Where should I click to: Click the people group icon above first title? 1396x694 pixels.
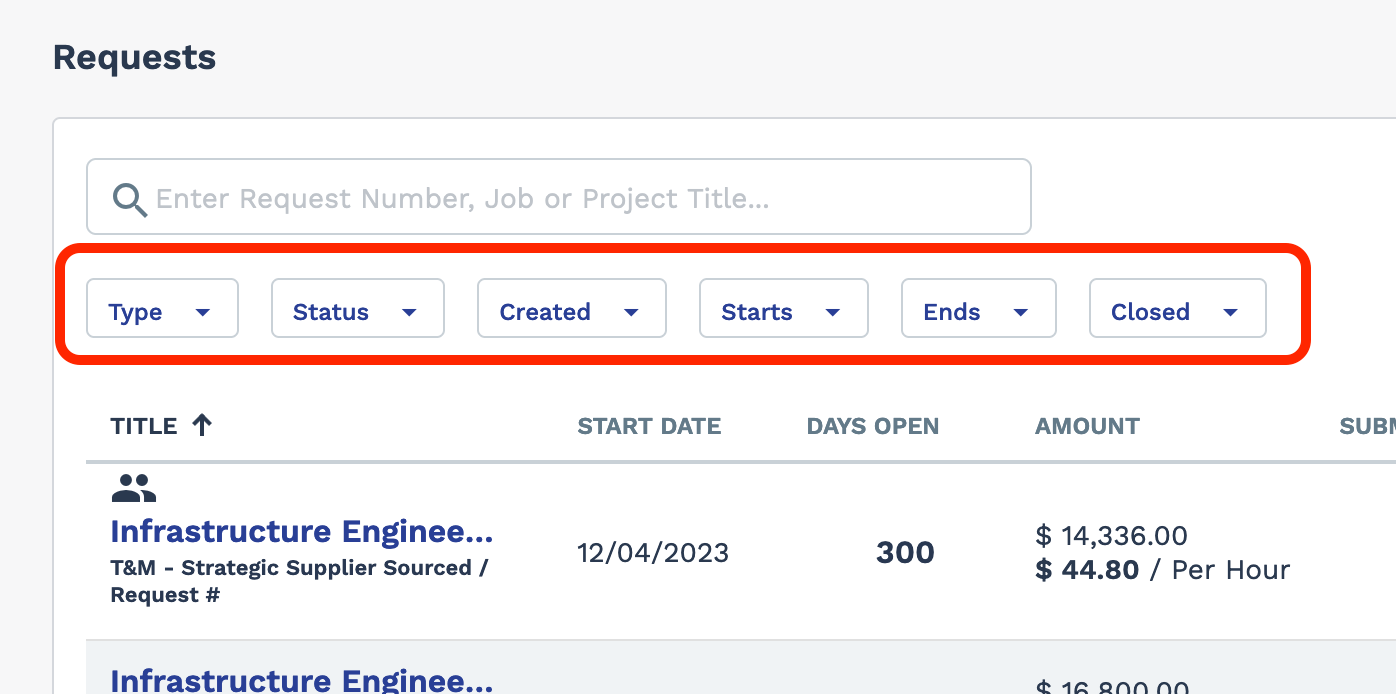pos(133,488)
